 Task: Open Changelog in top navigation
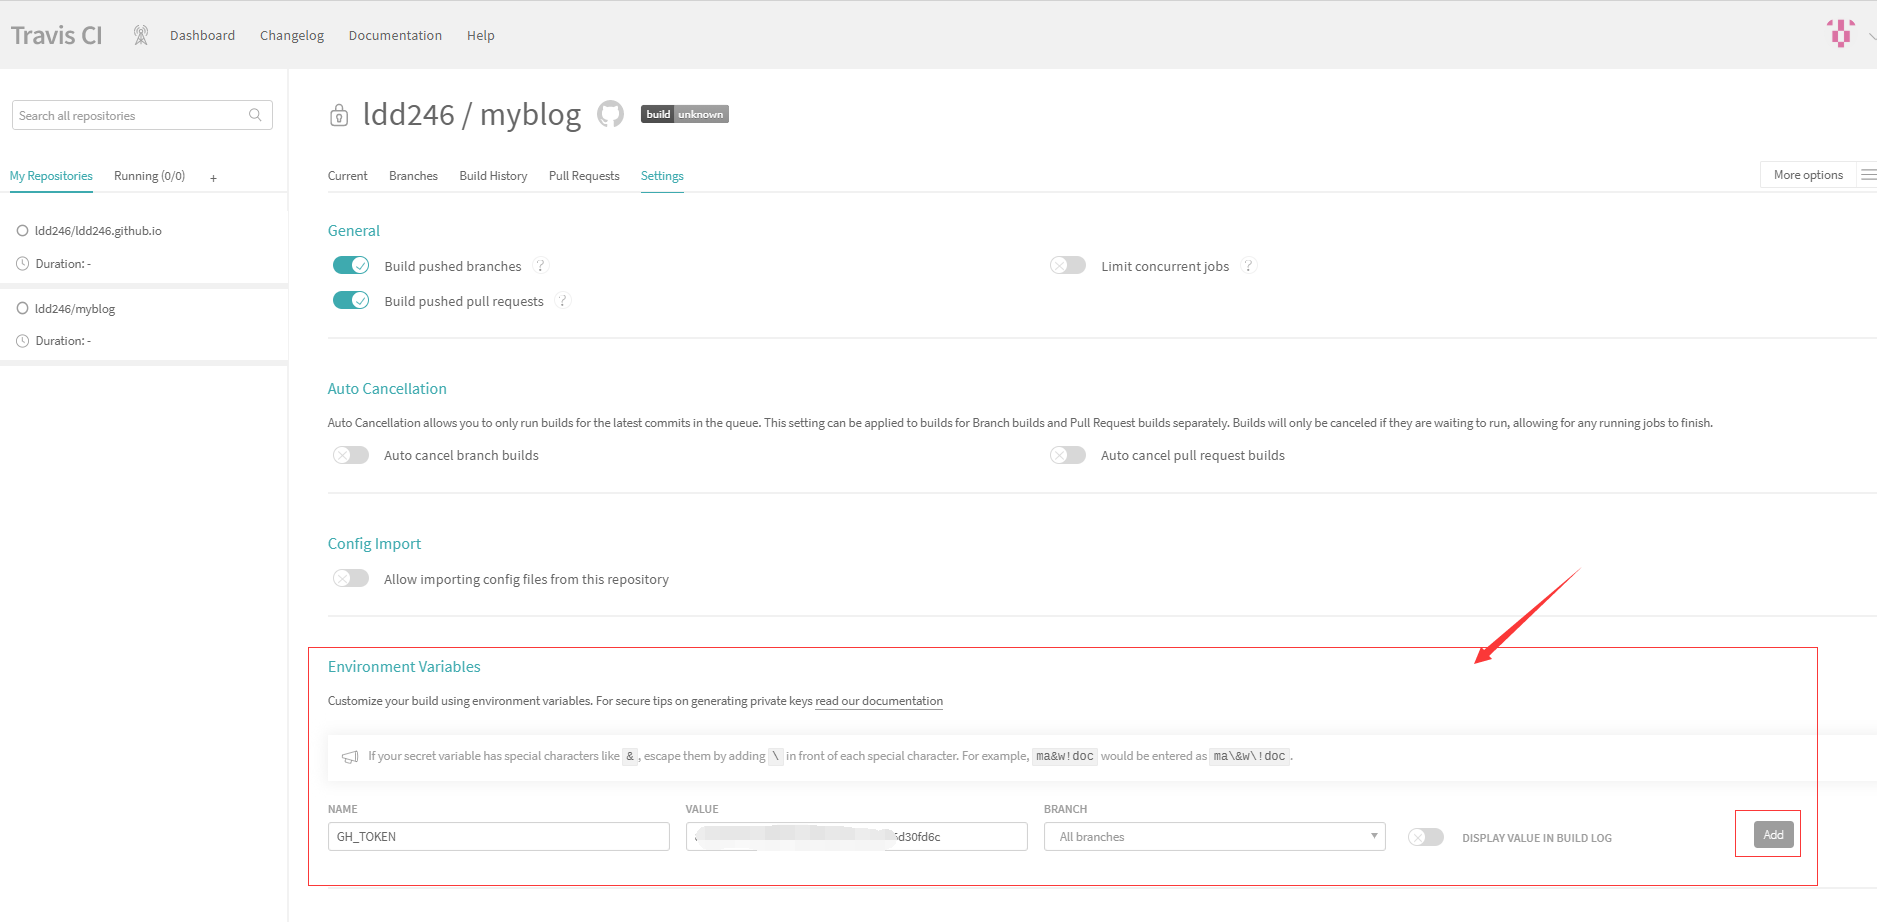tap(292, 35)
